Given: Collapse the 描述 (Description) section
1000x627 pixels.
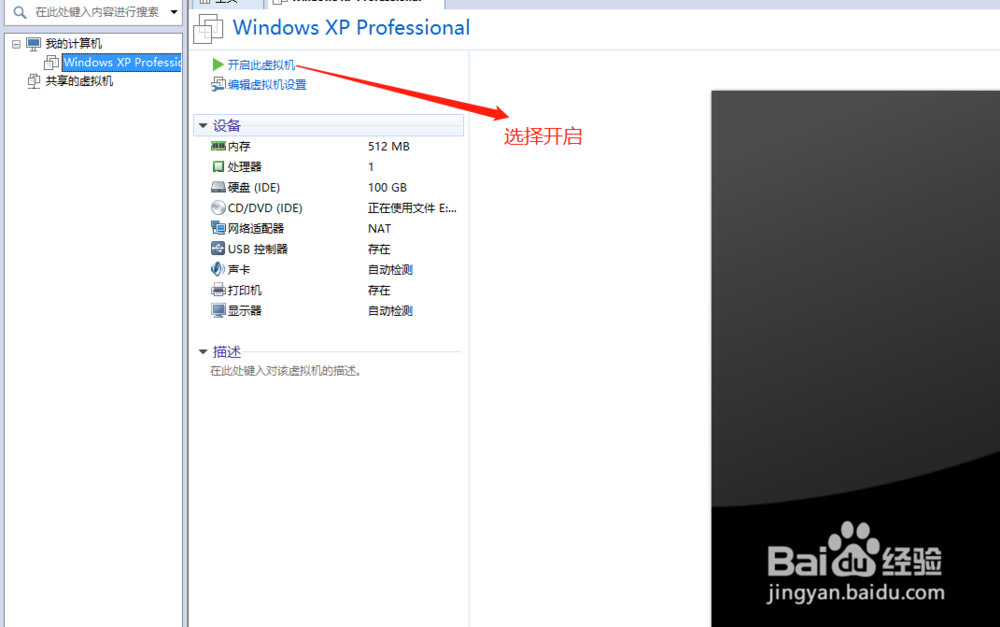Looking at the screenshot, I should [203, 351].
